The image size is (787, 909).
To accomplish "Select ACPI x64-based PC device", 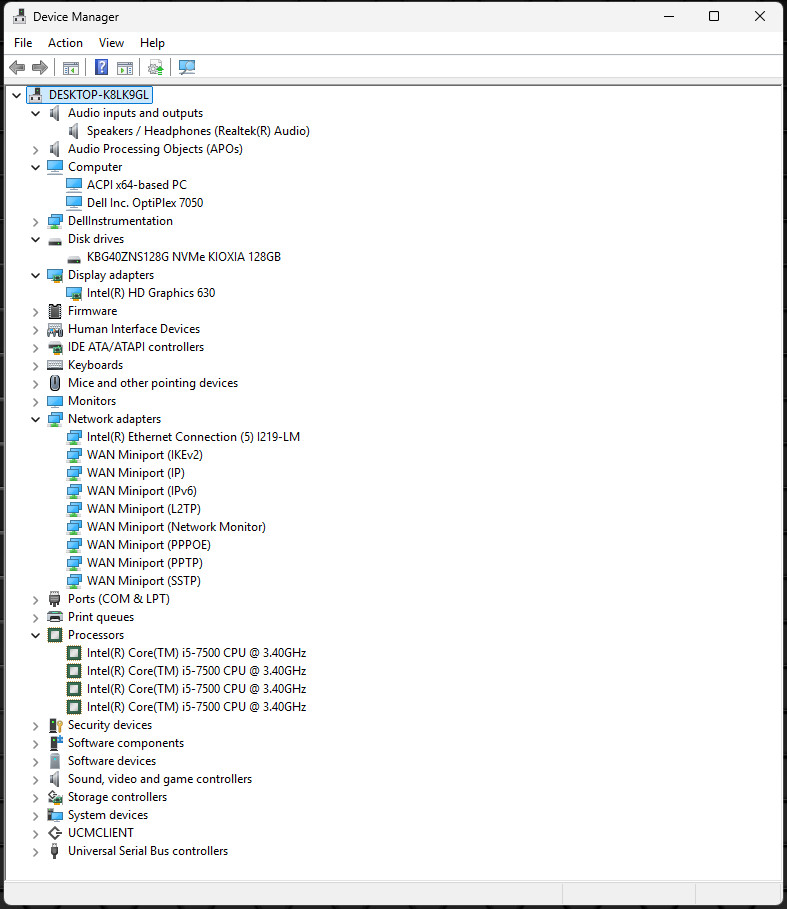I will [137, 185].
